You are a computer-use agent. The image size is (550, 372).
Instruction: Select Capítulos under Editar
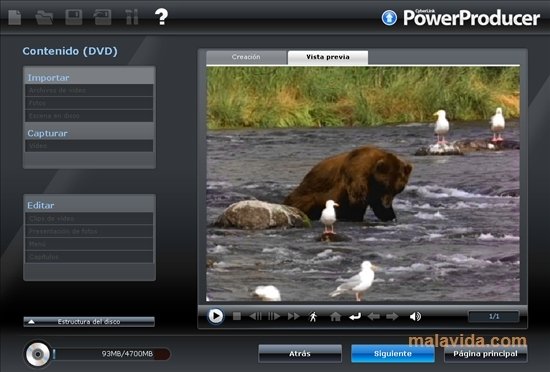click(x=89, y=257)
